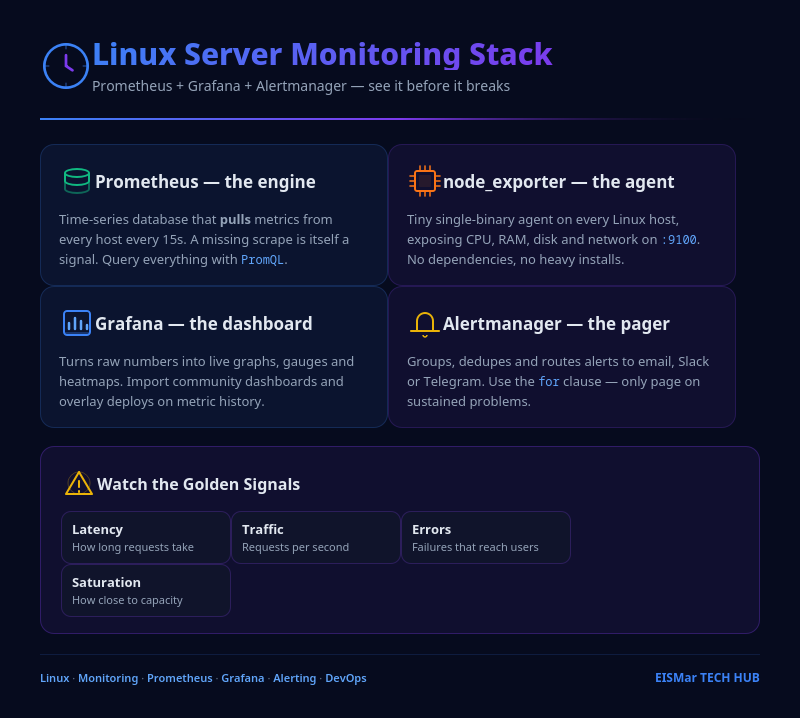Click the 'Grafana — the dashboard' heading

204,324
